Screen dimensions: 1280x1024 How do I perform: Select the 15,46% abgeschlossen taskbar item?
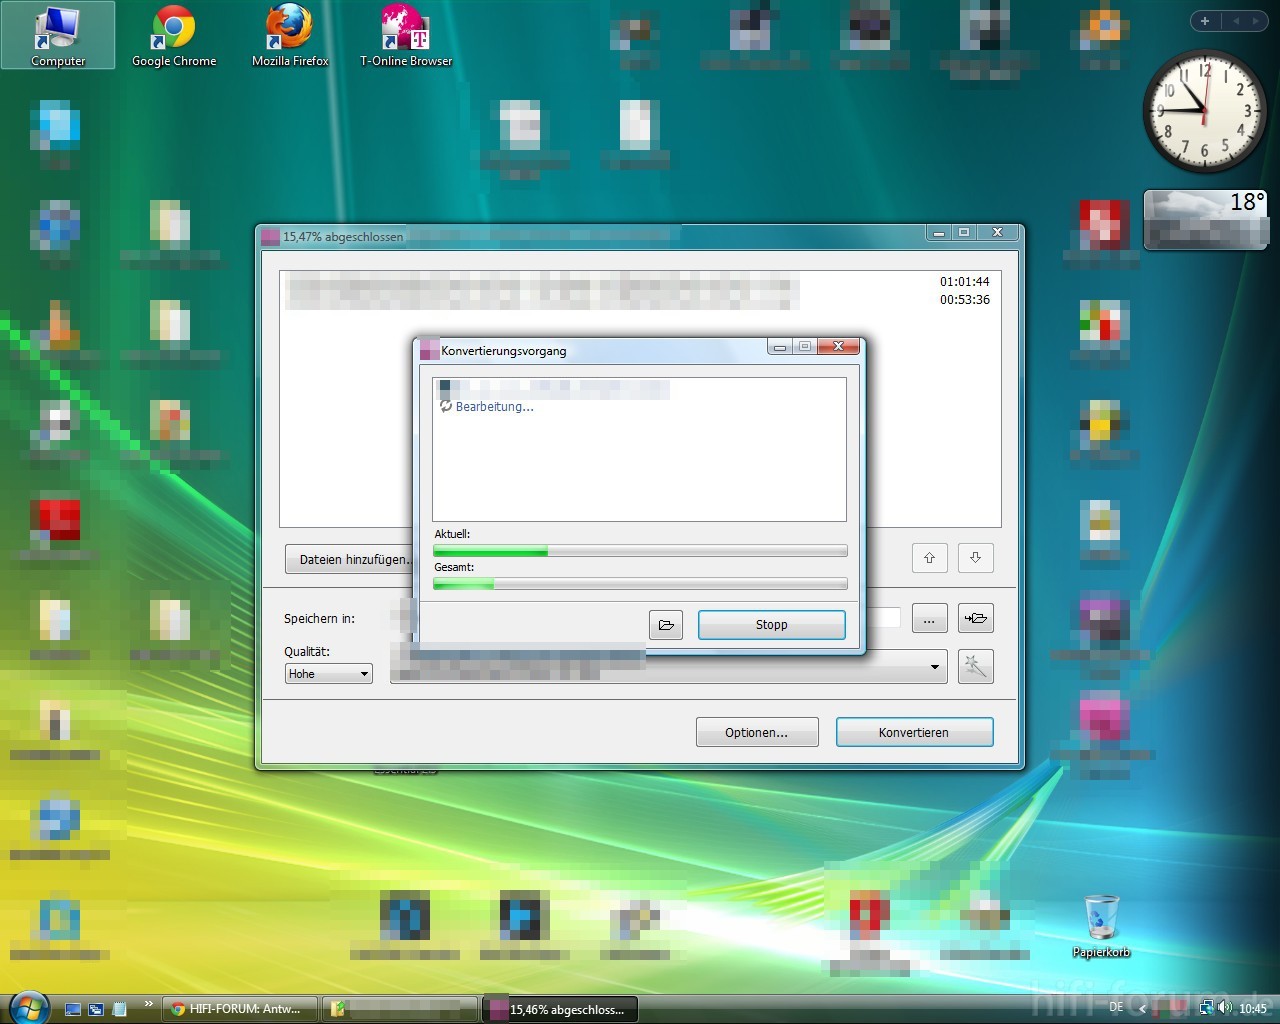[560, 1009]
